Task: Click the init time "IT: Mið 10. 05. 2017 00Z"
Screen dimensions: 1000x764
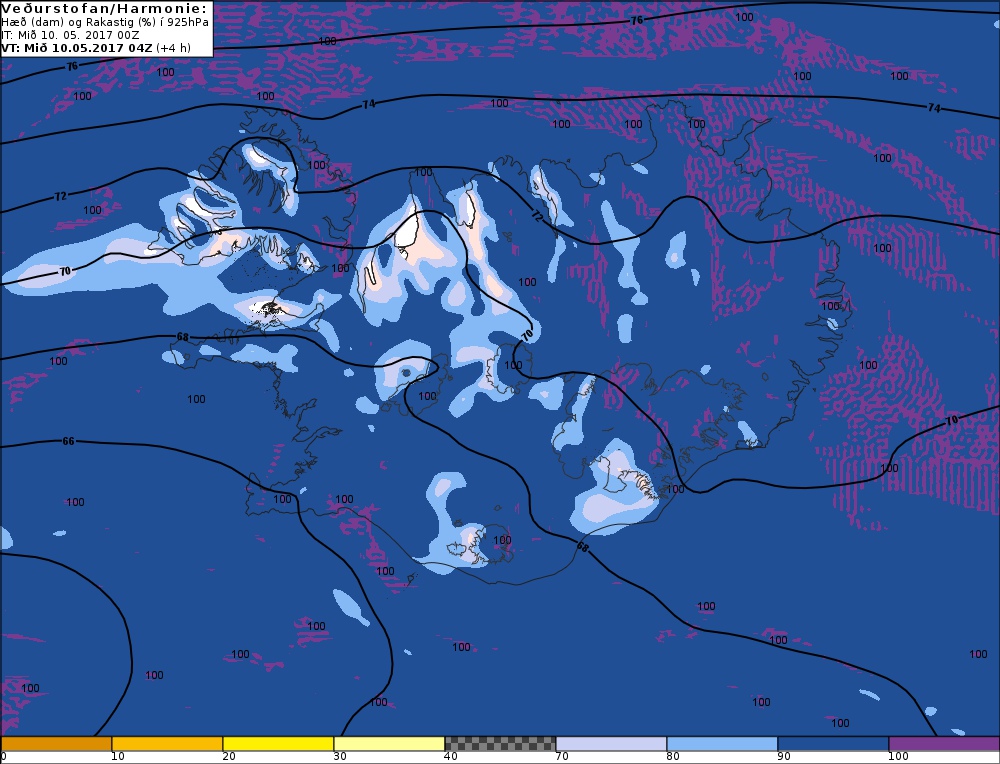Action: pyautogui.click(x=70, y=35)
